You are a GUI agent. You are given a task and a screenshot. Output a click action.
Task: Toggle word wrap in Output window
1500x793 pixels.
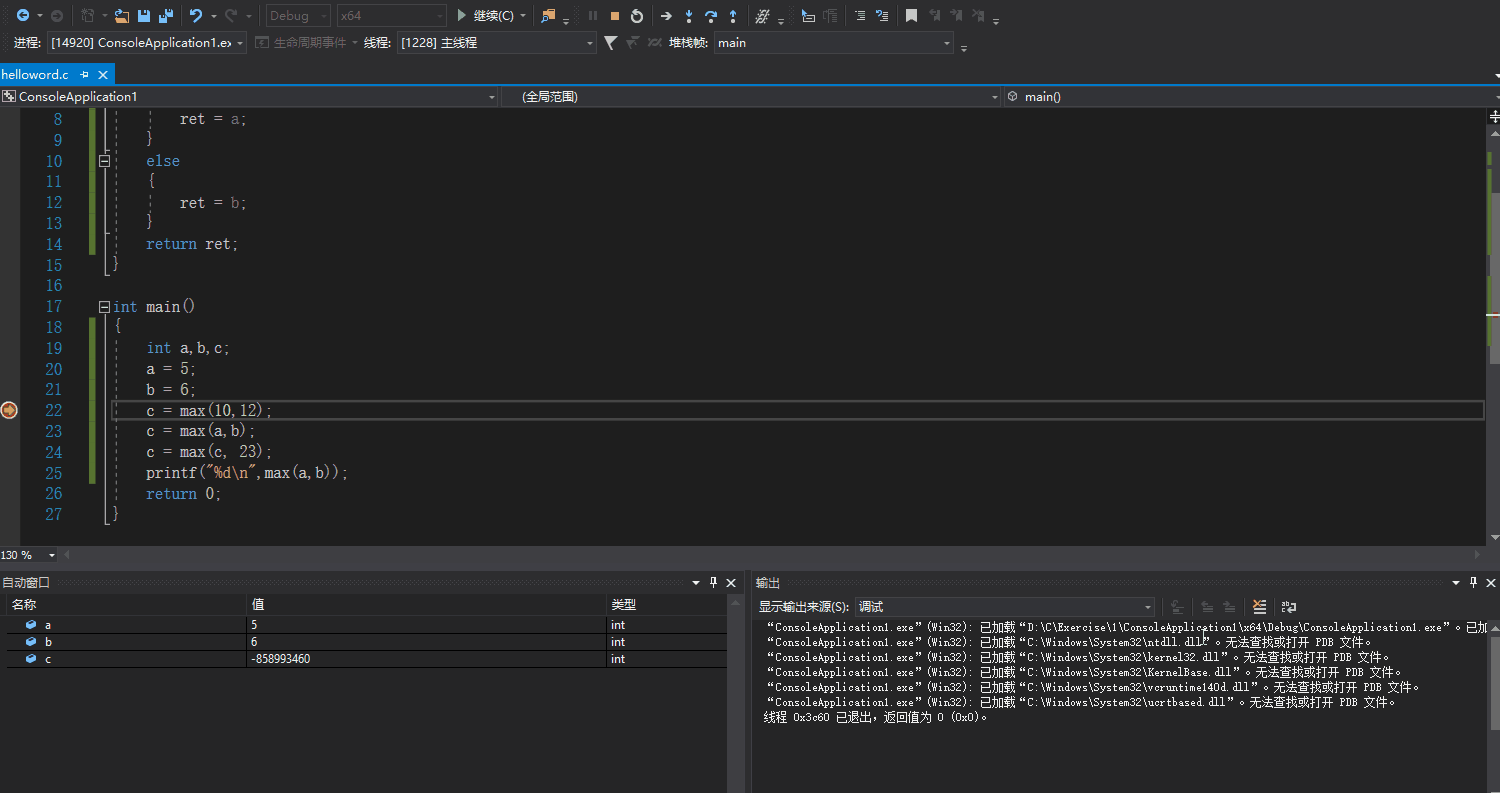coord(1289,607)
